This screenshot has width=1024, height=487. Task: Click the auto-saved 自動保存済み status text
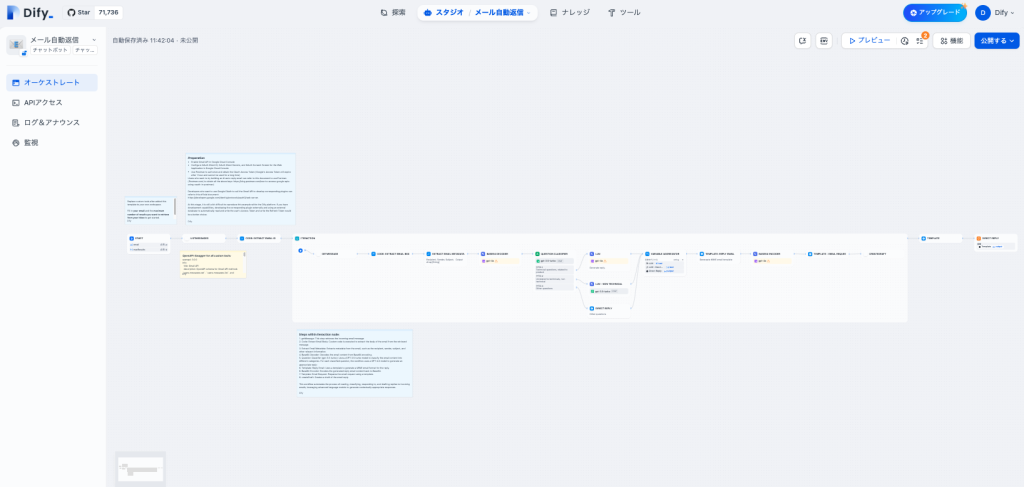[x=155, y=40]
